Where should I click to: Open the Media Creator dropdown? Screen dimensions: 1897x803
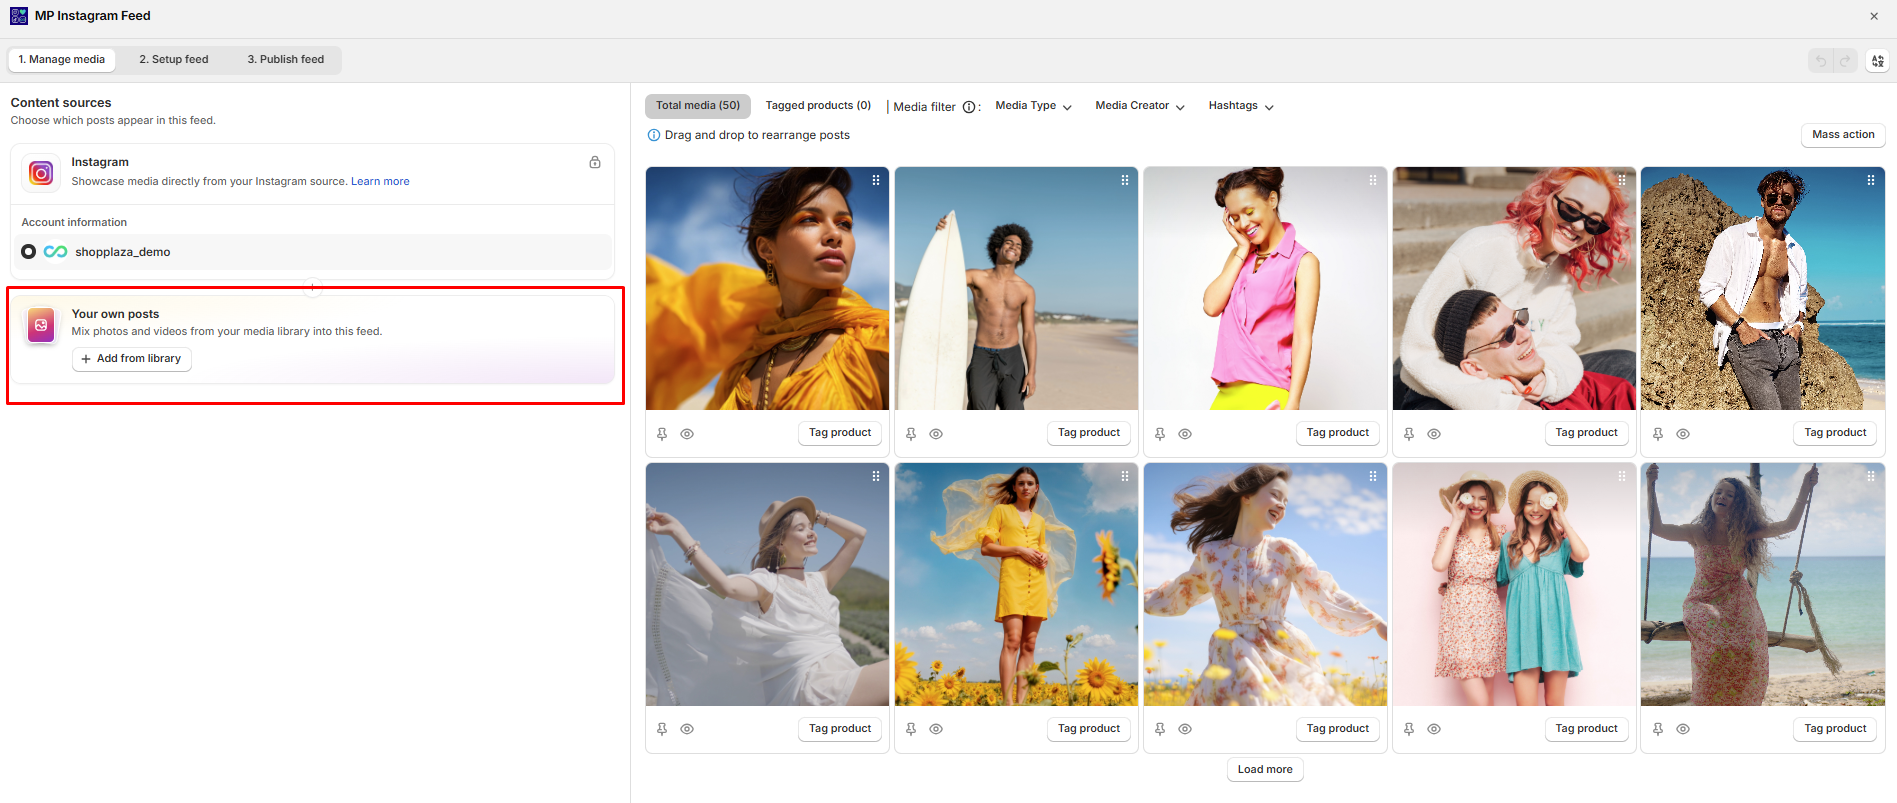pyautogui.click(x=1140, y=106)
